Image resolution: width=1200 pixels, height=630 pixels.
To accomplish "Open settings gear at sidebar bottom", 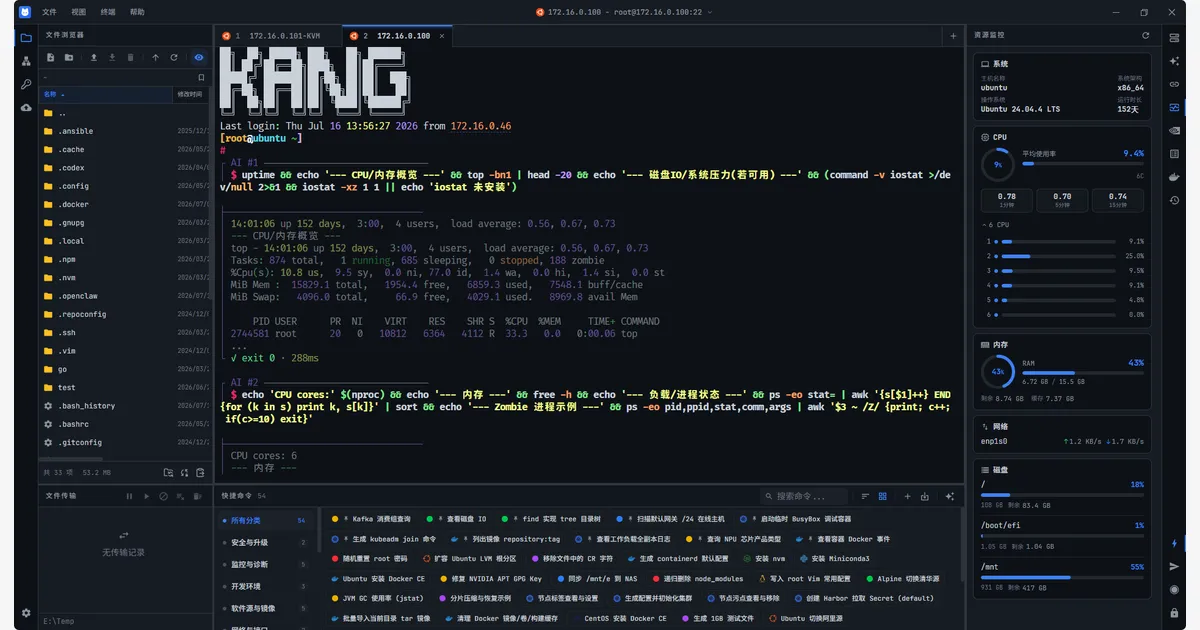I will tap(25, 613).
